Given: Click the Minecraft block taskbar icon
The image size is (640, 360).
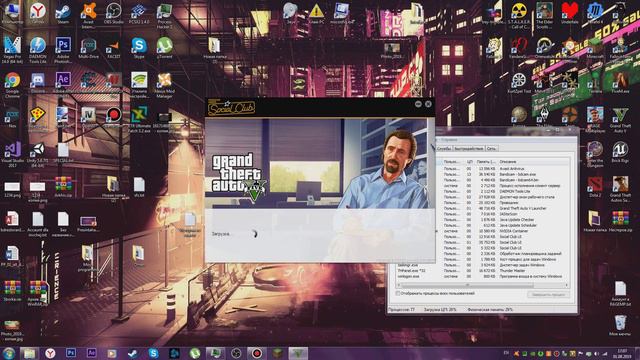Looking at the screenshot, I should pos(277,353).
